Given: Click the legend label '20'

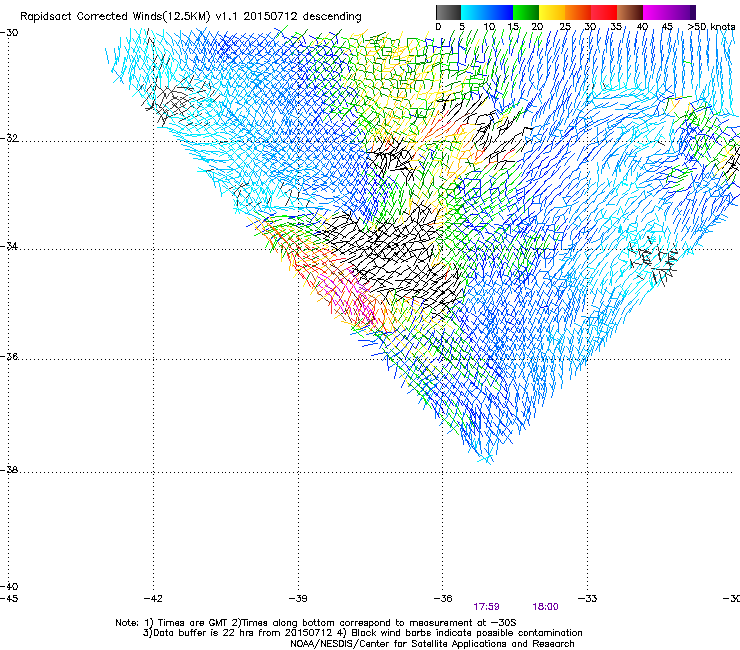Looking at the screenshot, I should 537,26.
